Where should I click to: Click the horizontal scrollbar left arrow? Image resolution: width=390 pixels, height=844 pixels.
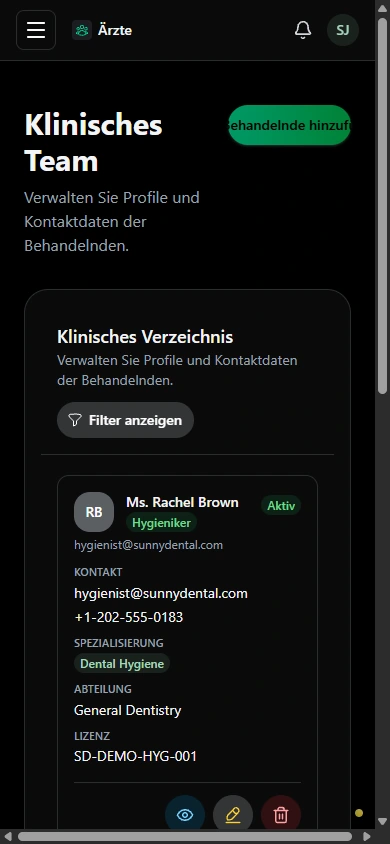(x=8, y=836)
